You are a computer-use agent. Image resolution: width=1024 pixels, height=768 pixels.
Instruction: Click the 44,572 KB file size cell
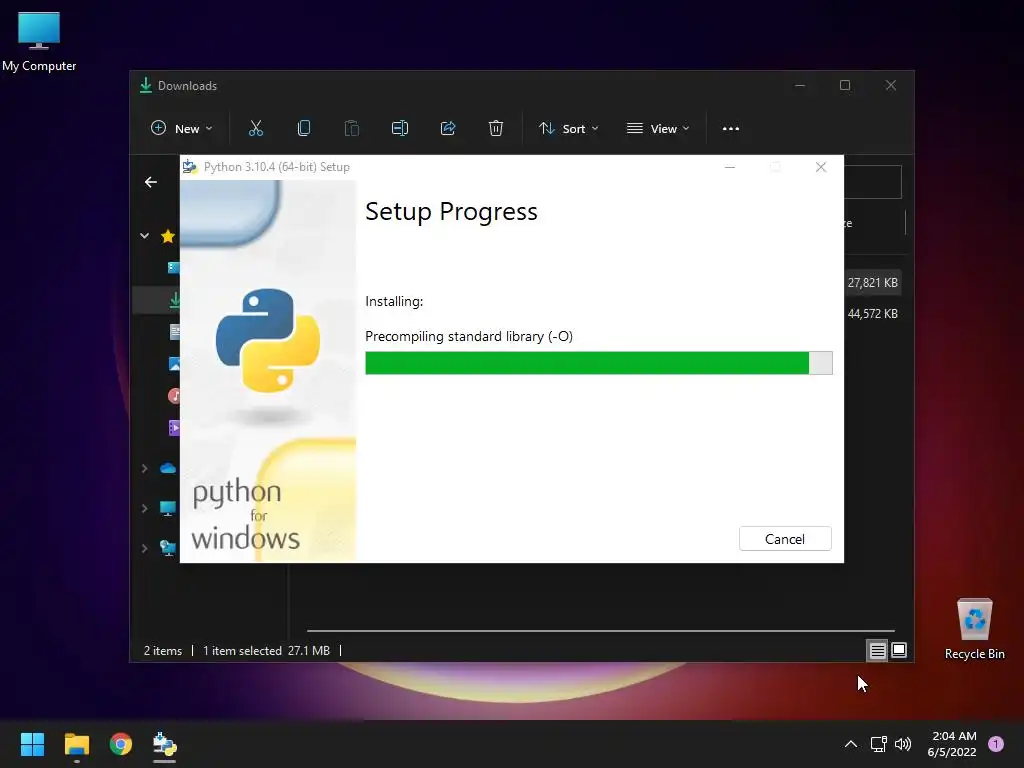tap(872, 314)
